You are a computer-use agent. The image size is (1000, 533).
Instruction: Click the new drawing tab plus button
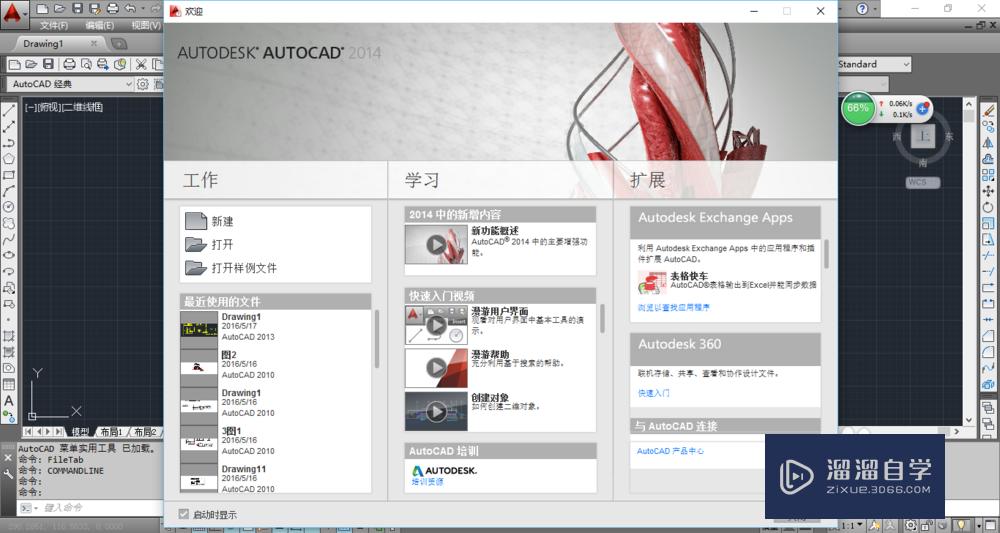119,44
